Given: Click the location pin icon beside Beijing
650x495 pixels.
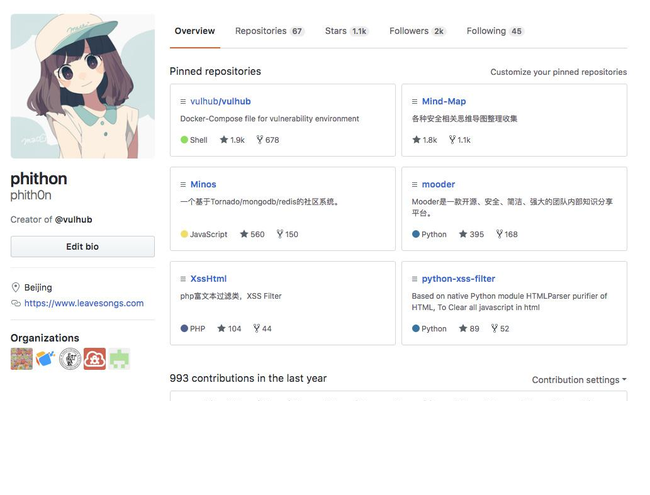Looking at the screenshot, I should 16,287.
